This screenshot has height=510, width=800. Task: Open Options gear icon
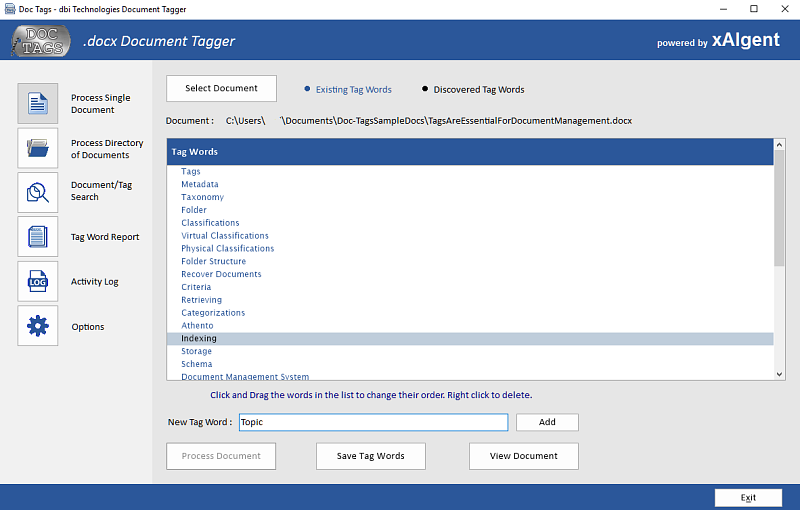38,326
